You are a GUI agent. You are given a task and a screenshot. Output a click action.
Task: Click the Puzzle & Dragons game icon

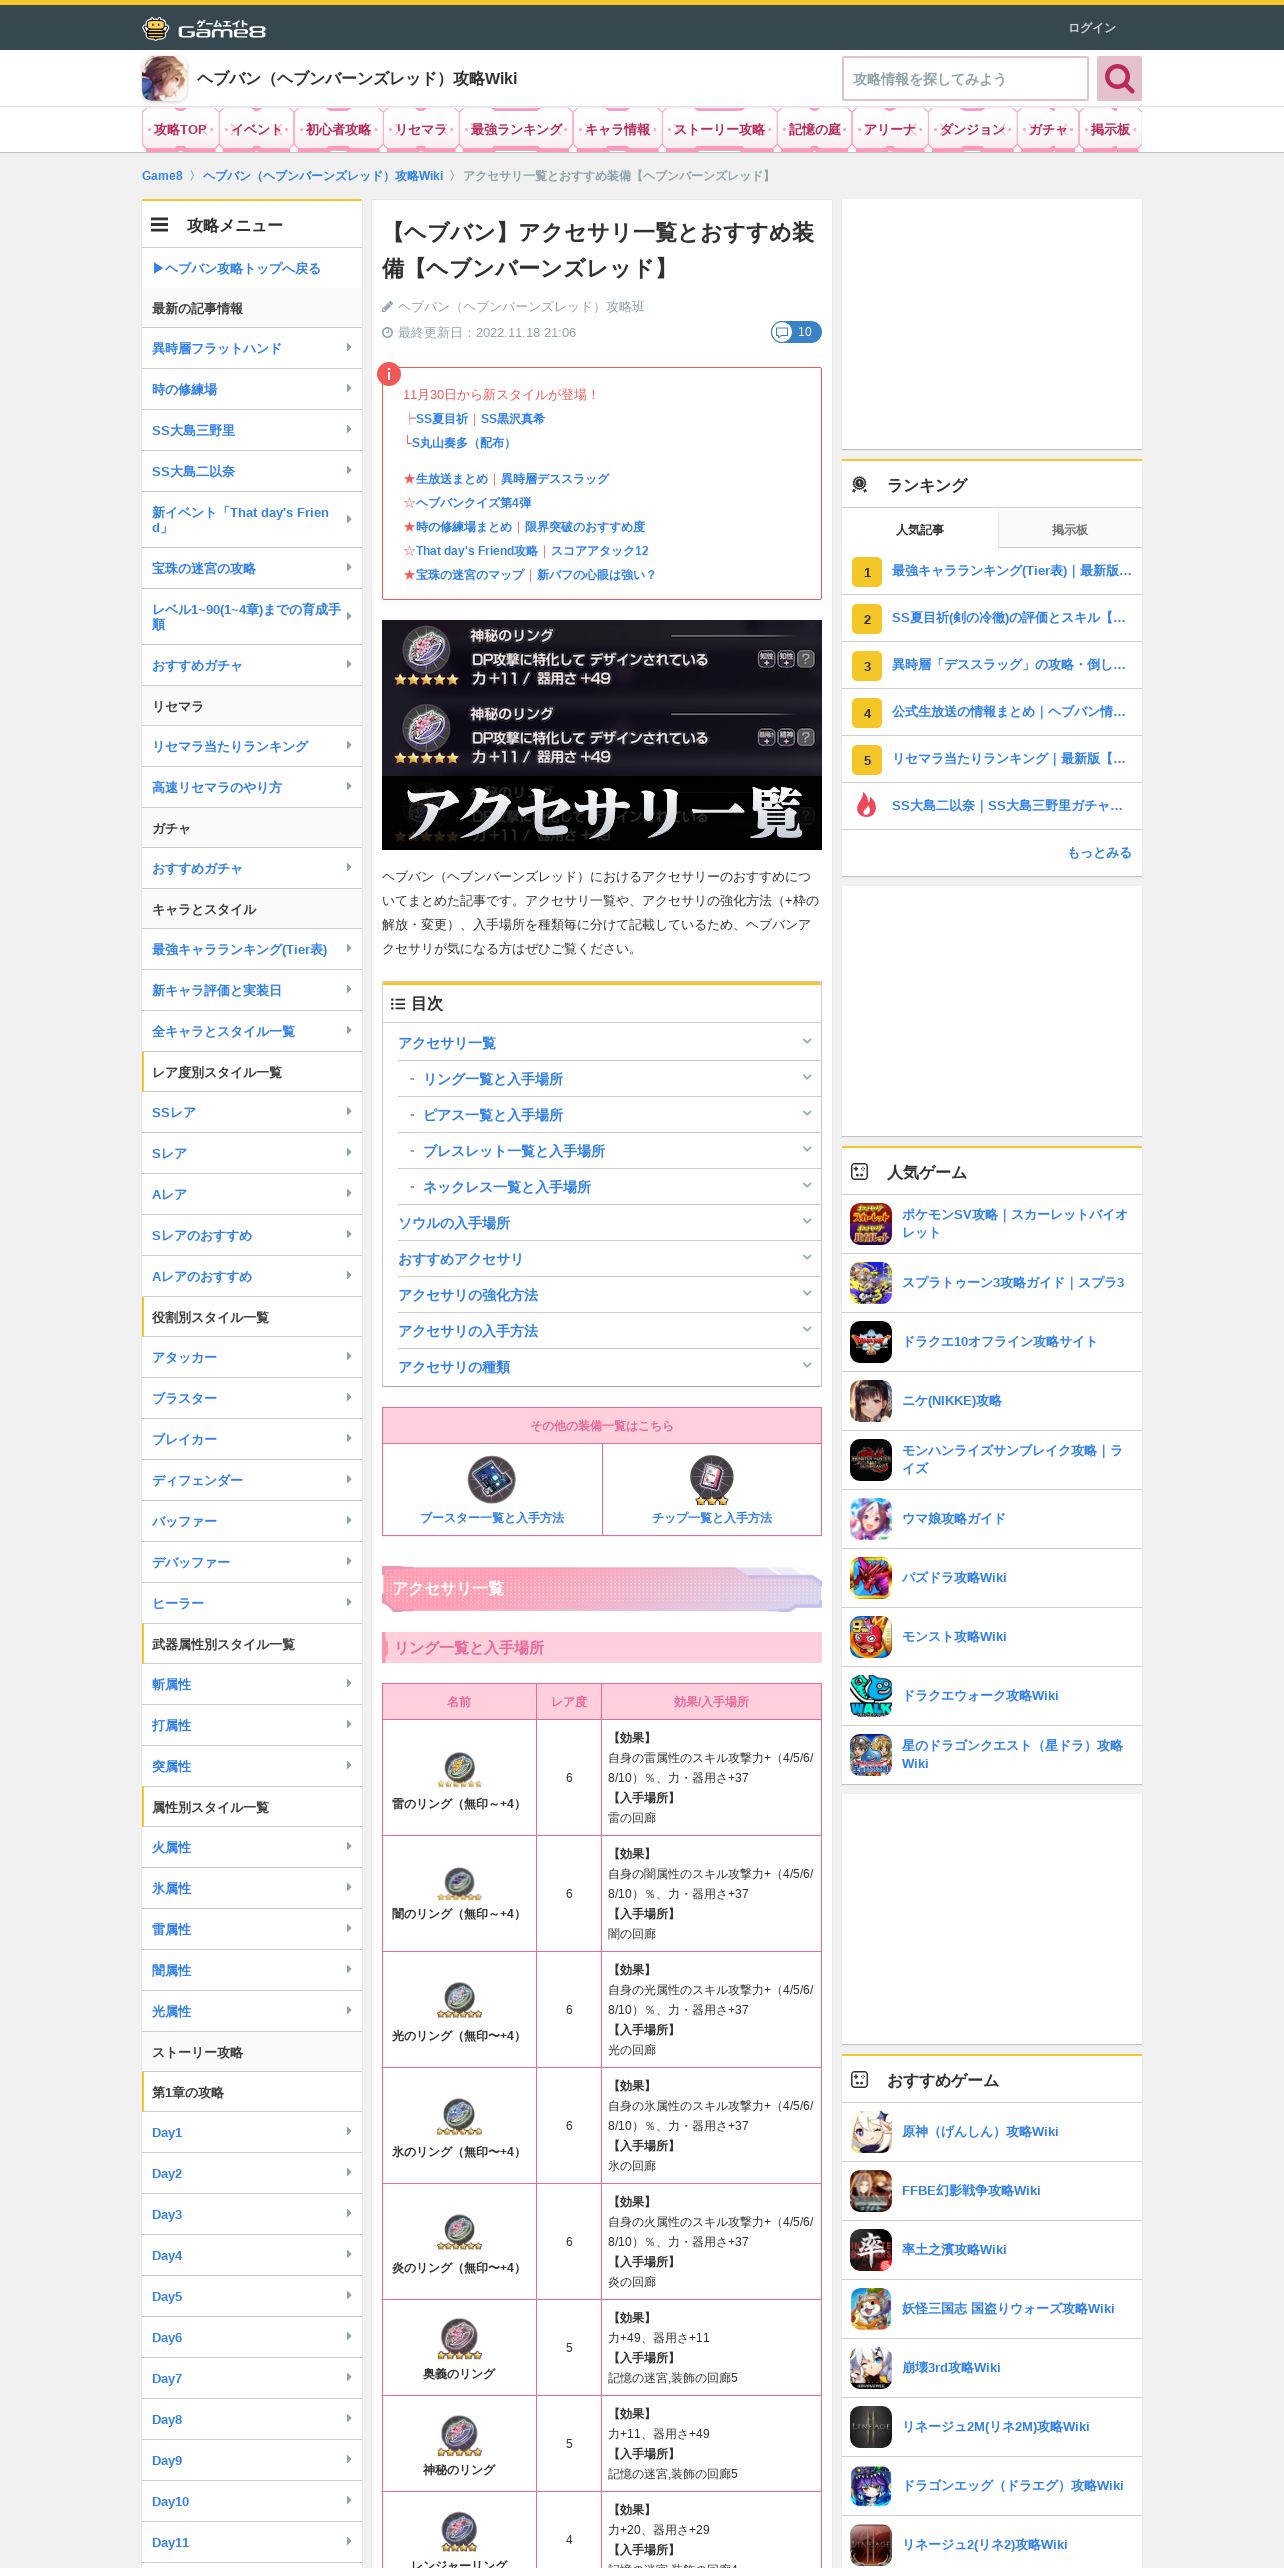click(870, 1578)
